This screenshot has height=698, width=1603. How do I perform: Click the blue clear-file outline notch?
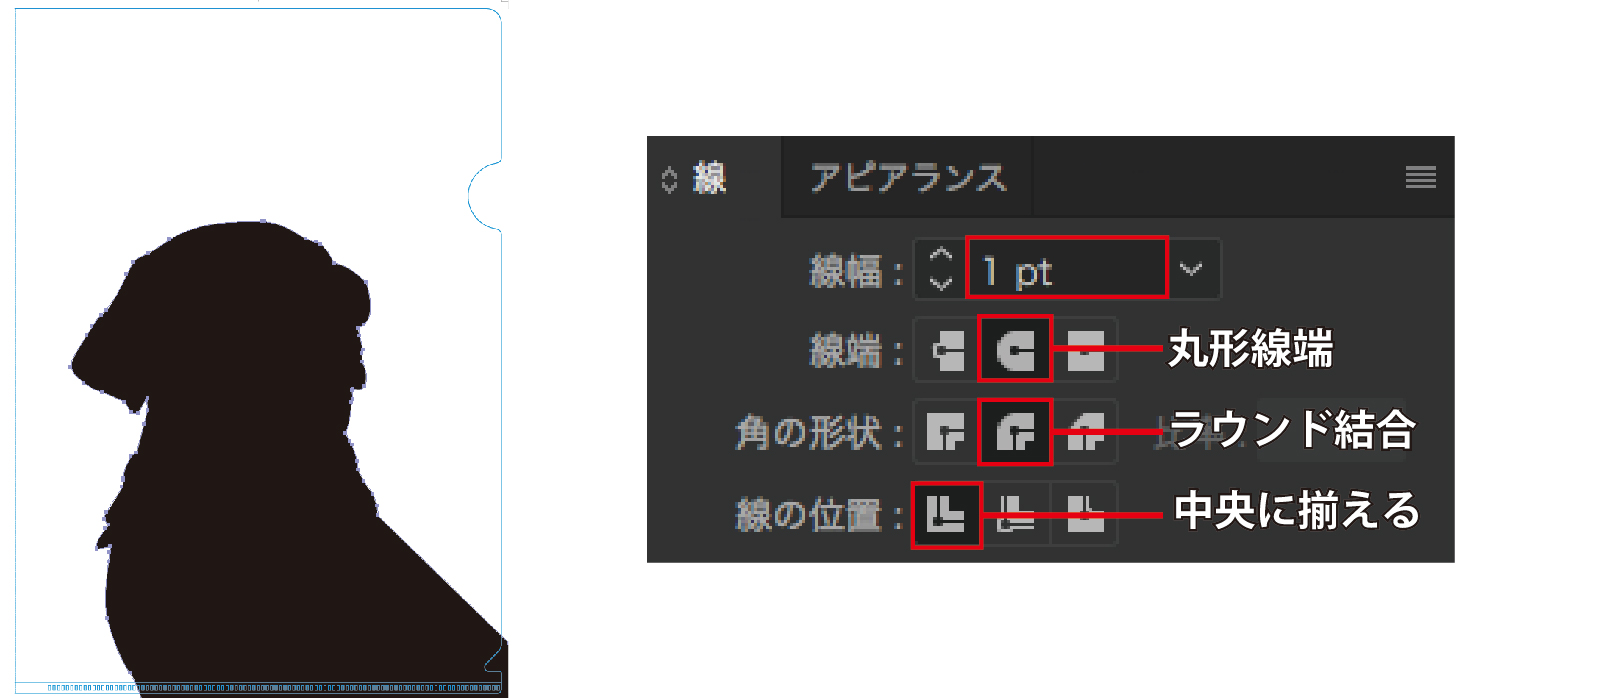click(485, 196)
